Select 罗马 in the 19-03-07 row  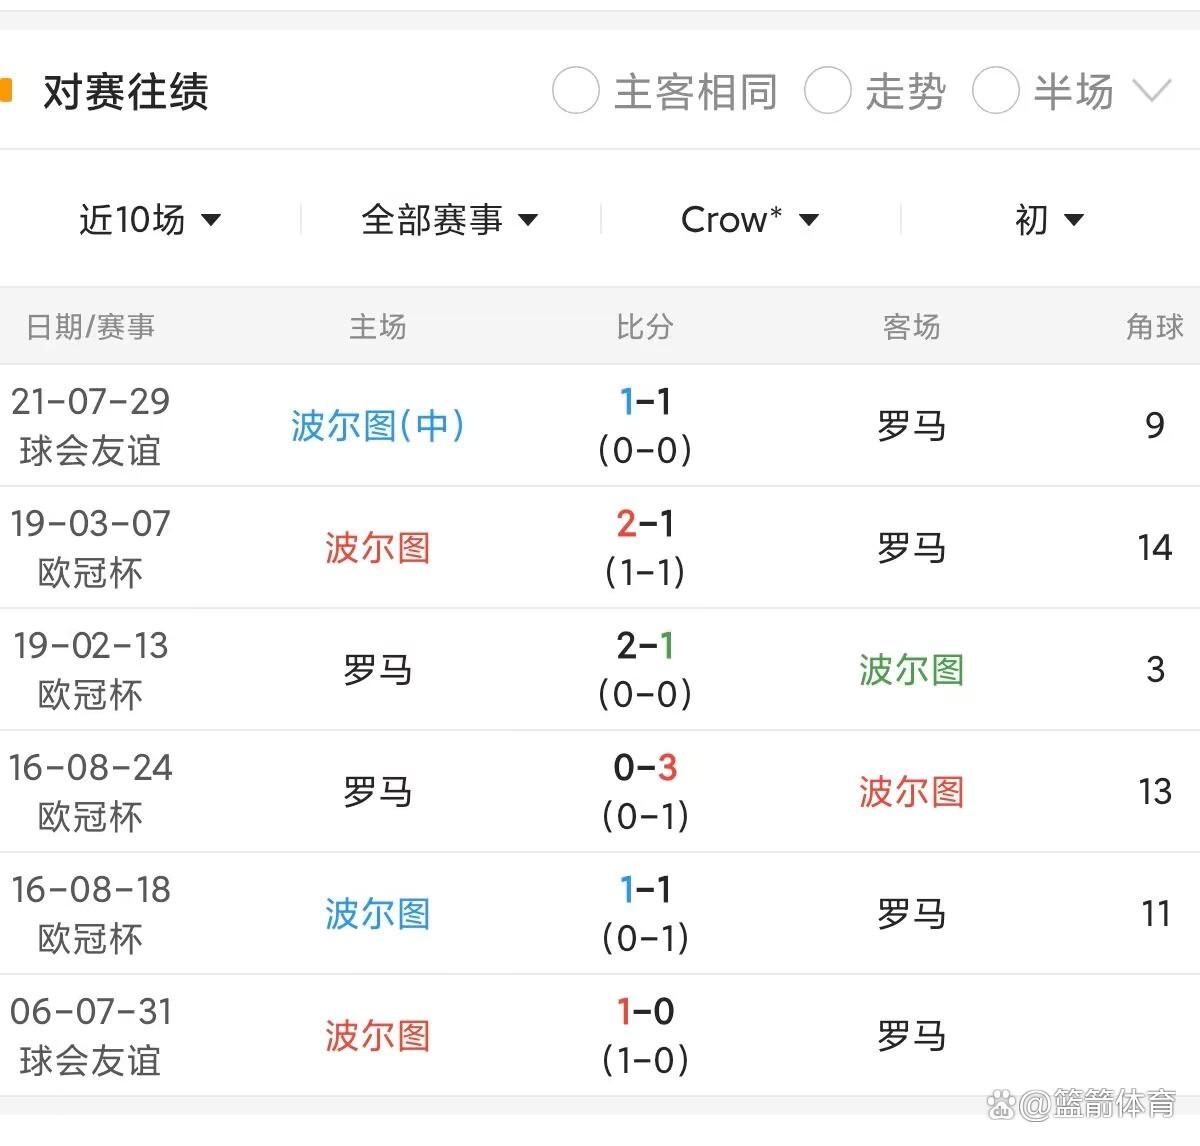911,548
